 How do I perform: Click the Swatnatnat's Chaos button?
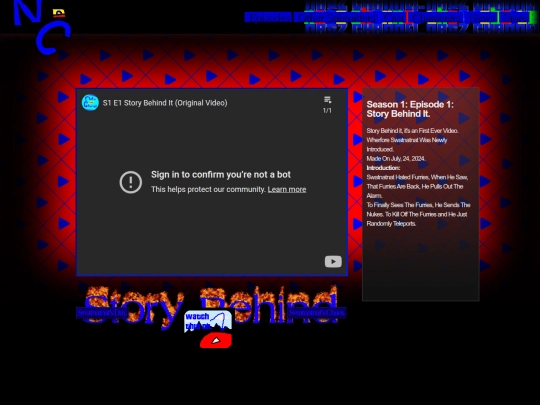[317, 313]
